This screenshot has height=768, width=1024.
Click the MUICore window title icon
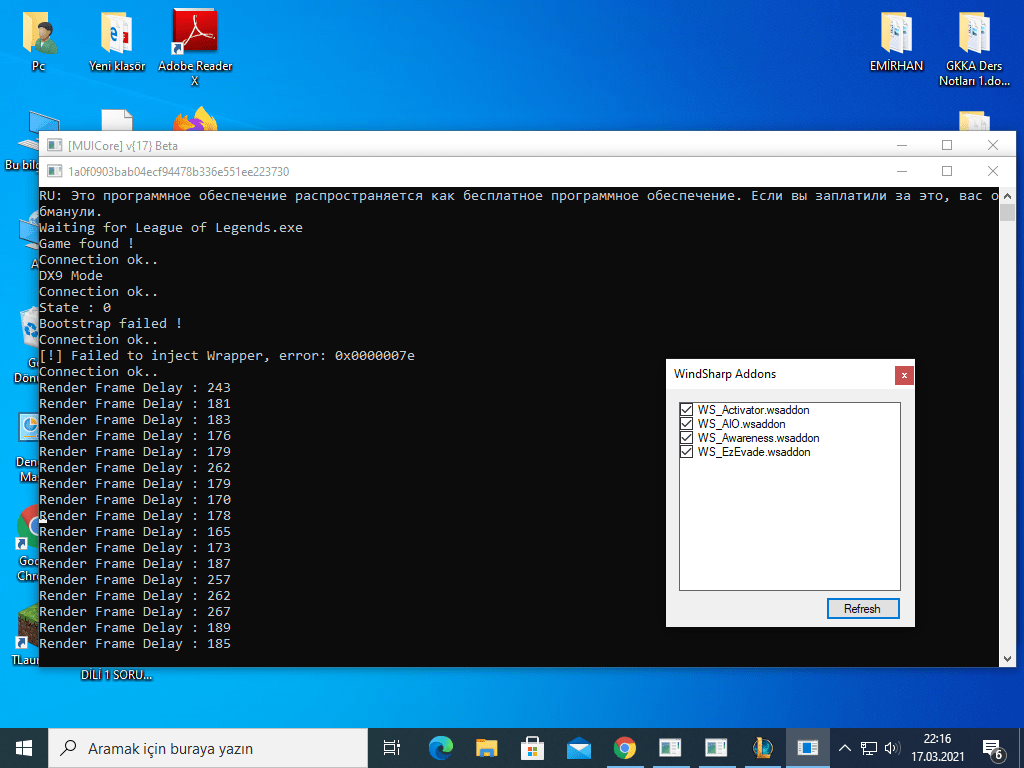(x=55, y=146)
